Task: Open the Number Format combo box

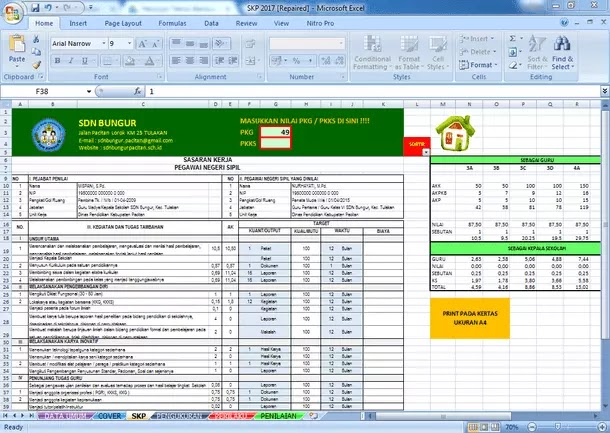Action: (x=307, y=43)
